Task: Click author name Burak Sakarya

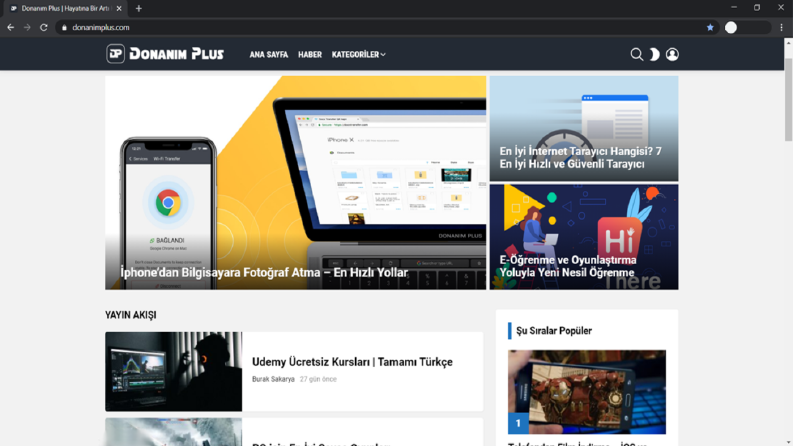Action: pyautogui.click(x=273, y=379)
